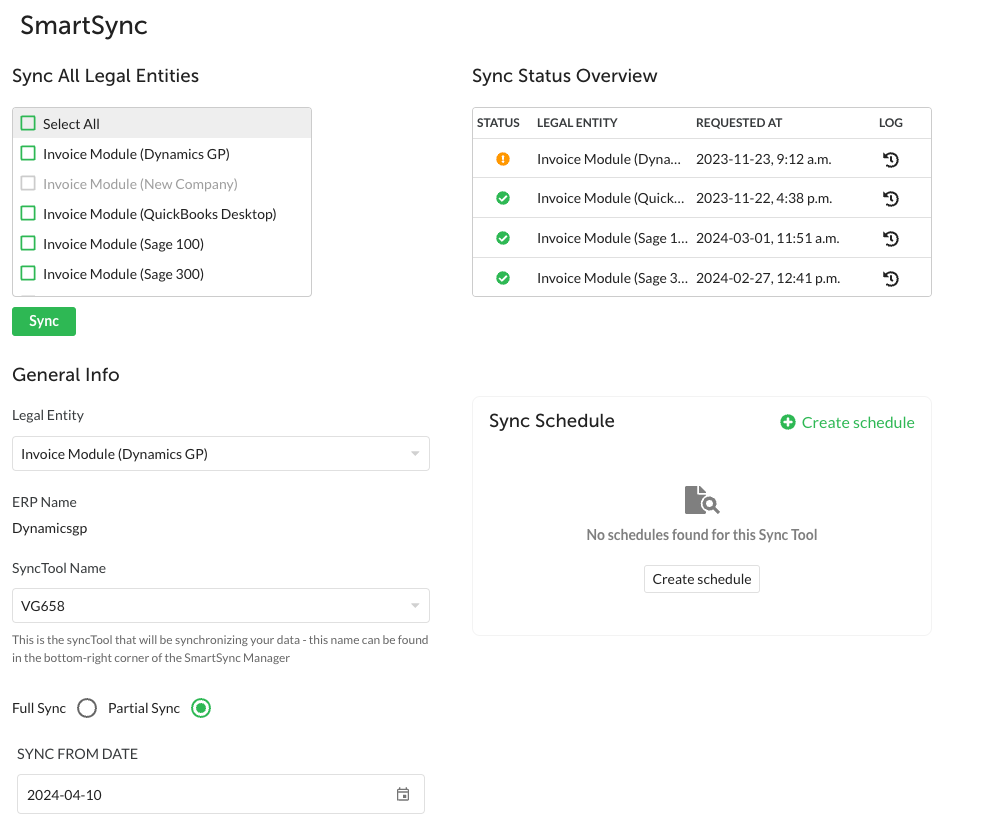Screen dimensions: 986x819
Task: Click the 2023-11-22, 4:38 p.m. timestamp
Action: (x=764, y=198)
